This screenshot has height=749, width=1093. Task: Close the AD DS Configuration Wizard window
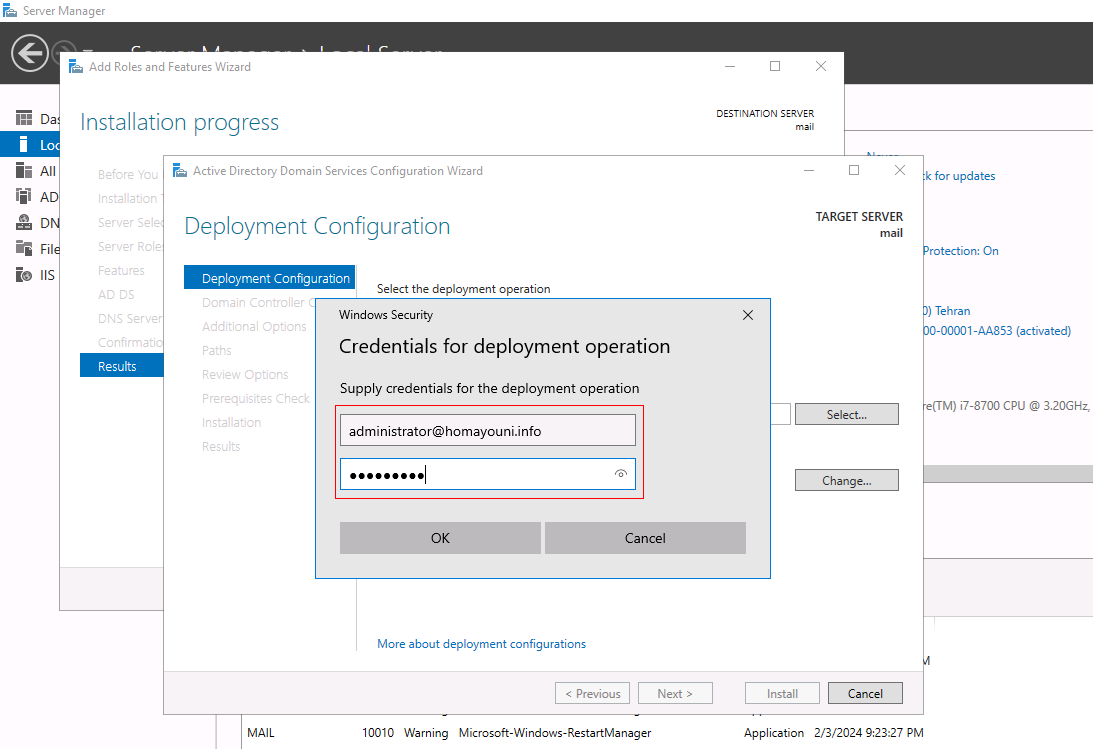pos(900,171)
